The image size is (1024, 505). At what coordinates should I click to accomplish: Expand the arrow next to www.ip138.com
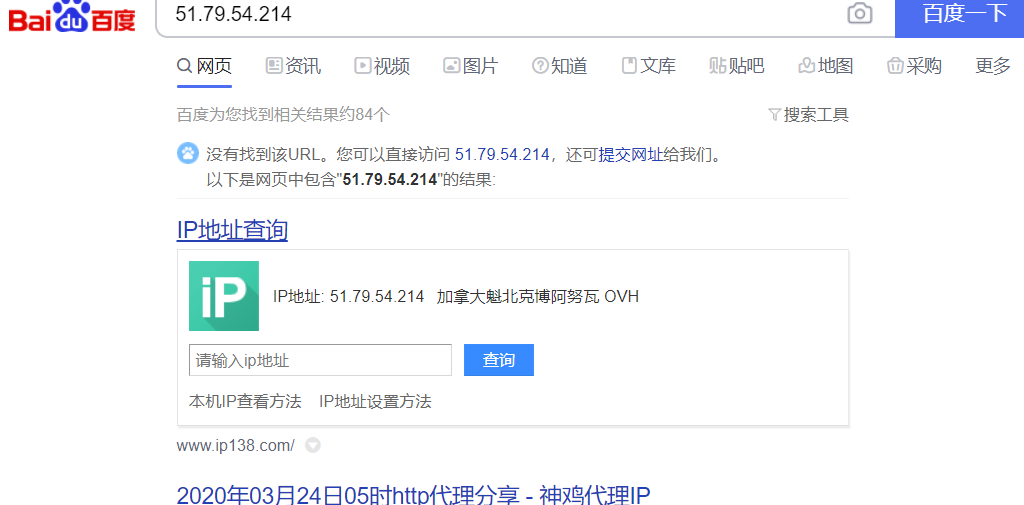pyautogui.click(x=313, y=446)
